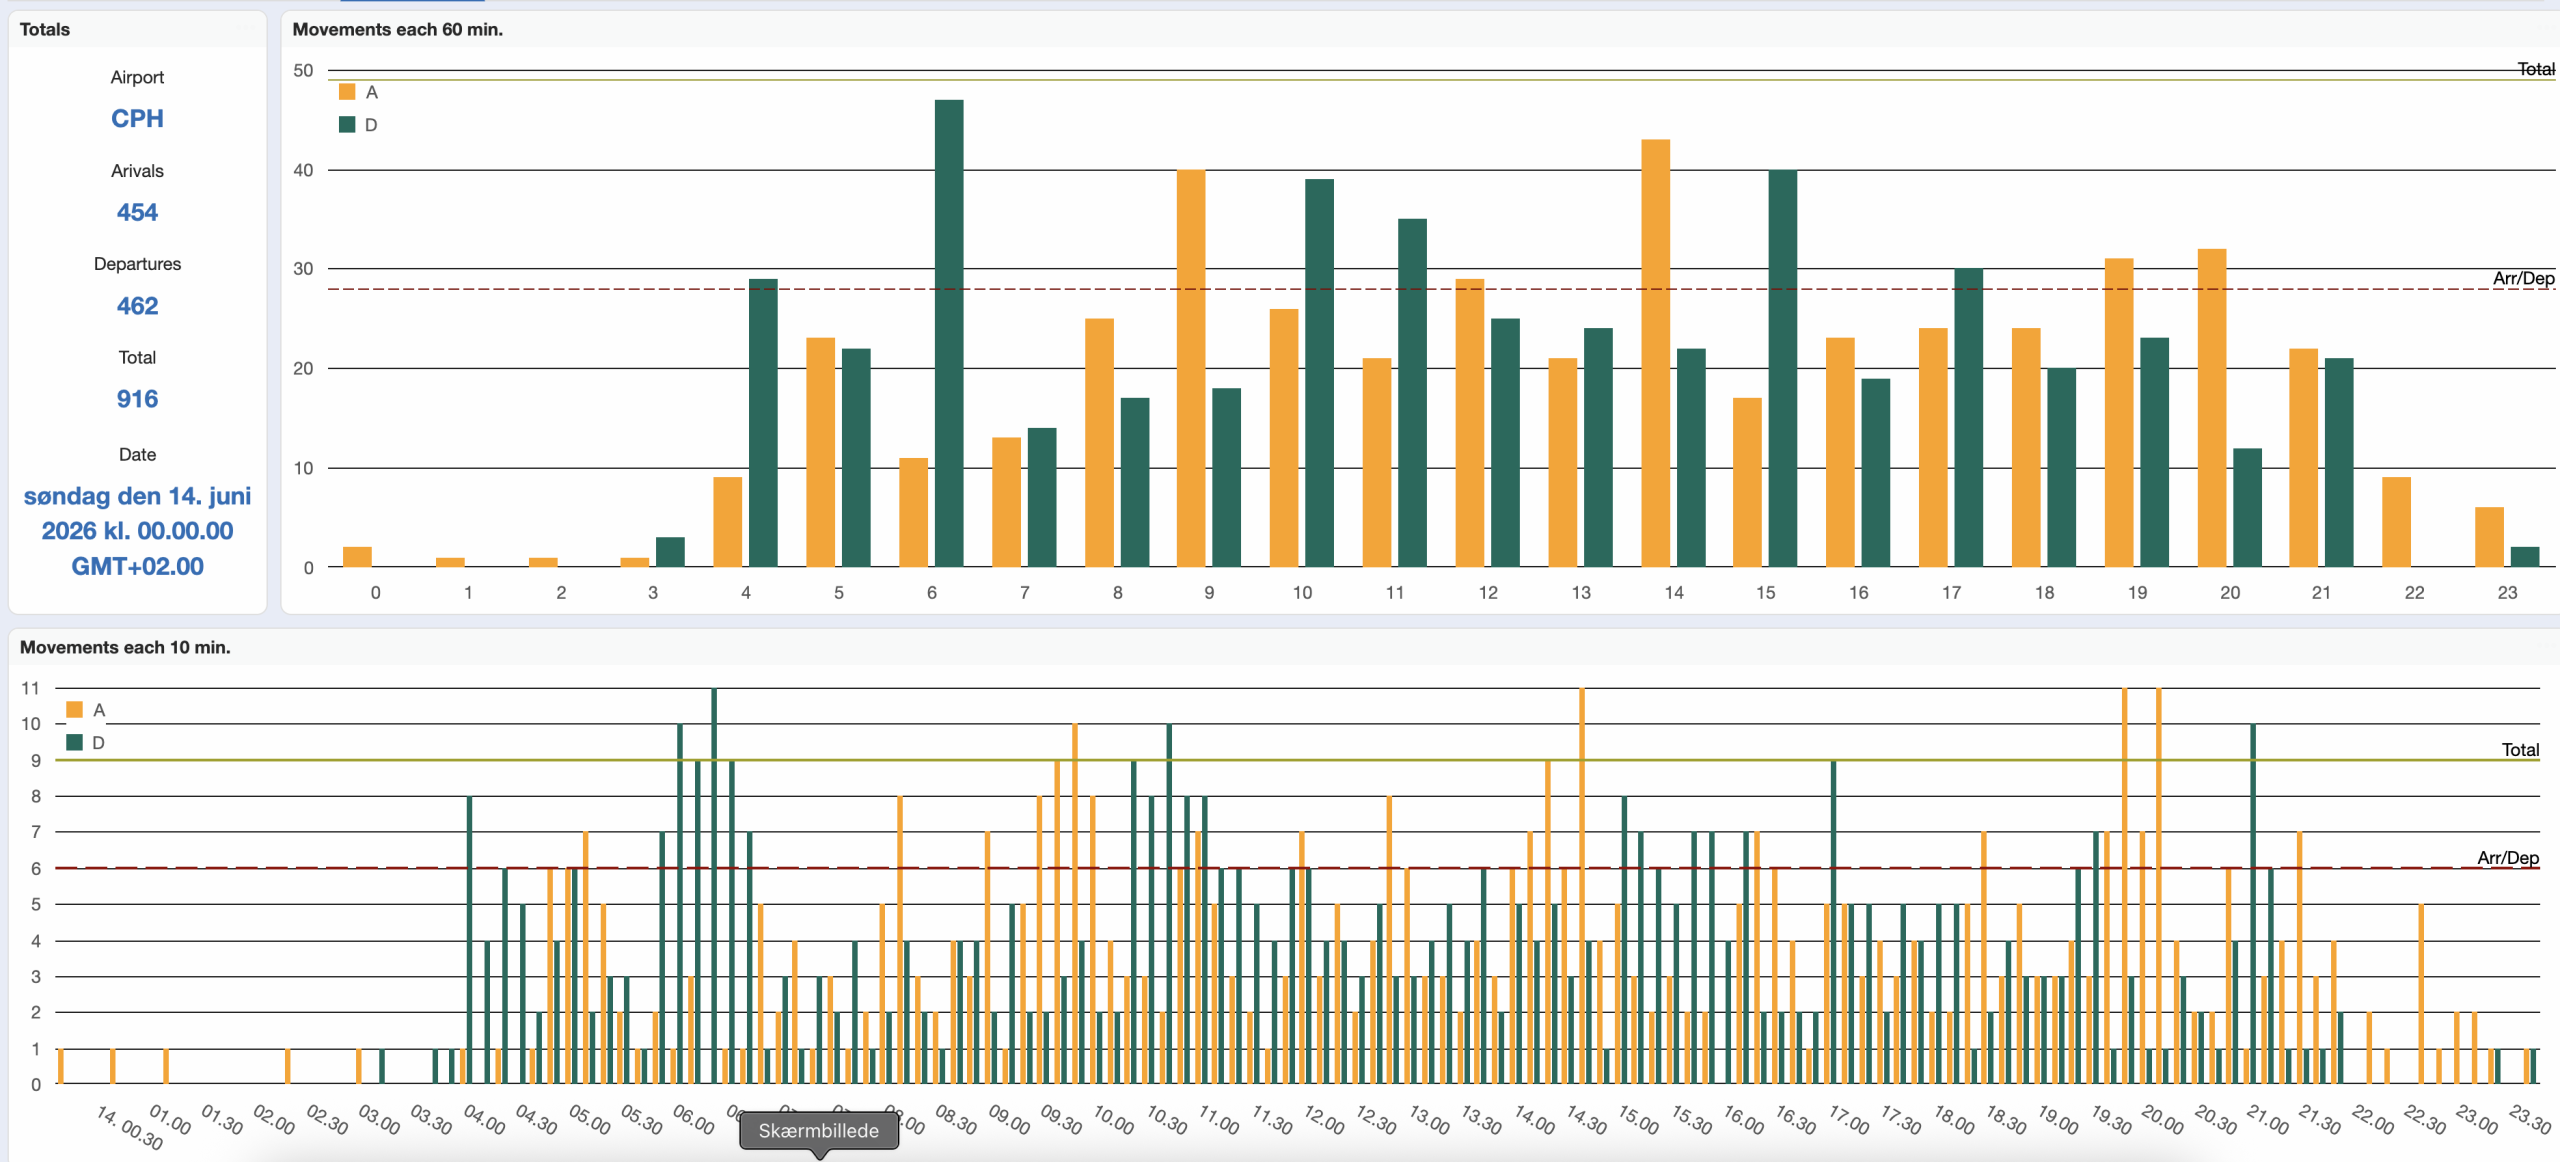Click the Movements each 60 min. panel title
Screen dimensions: 2560x1162
397,30
